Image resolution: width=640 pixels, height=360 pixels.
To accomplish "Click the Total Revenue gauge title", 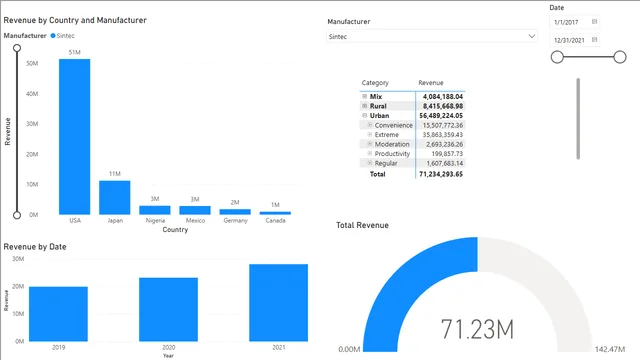I will coord(362,225).
